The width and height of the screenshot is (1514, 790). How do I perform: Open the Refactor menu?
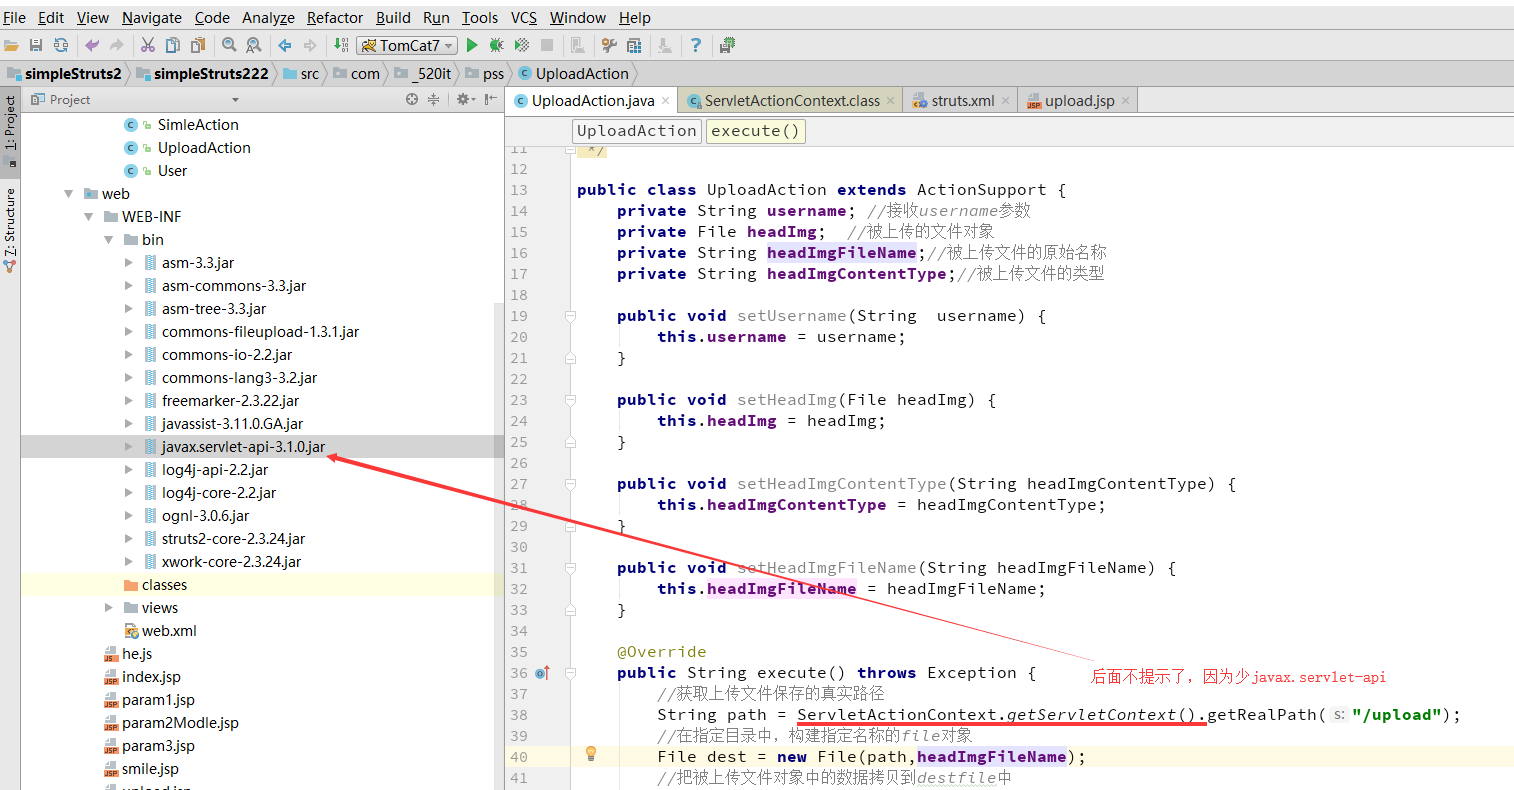click(334, 17)
